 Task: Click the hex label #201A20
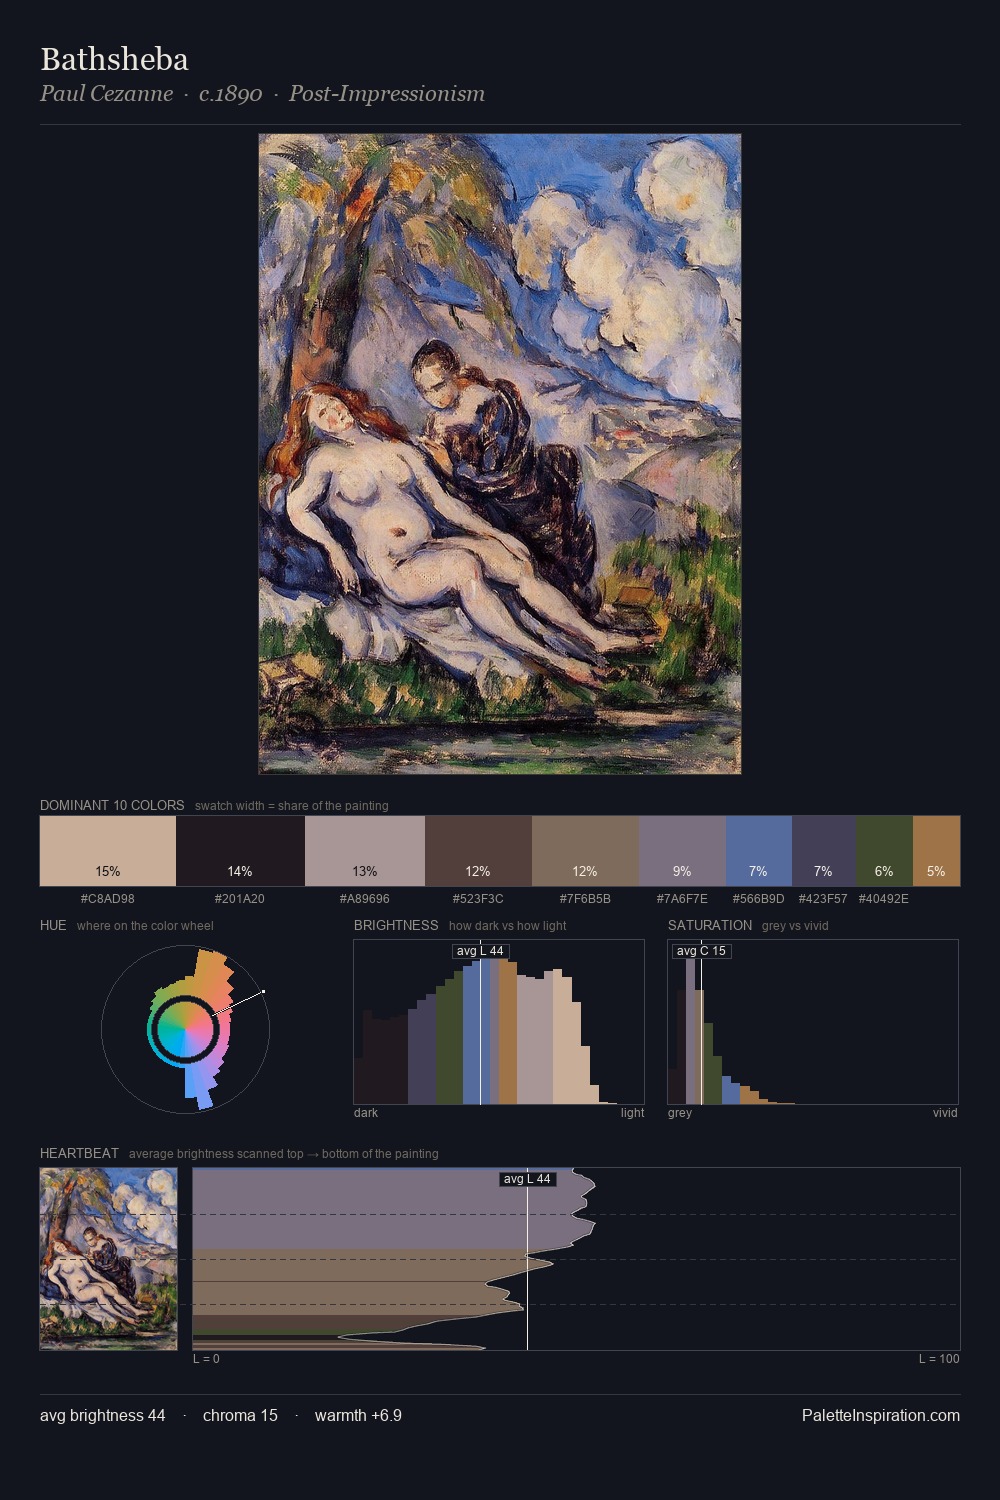(240, 899)
